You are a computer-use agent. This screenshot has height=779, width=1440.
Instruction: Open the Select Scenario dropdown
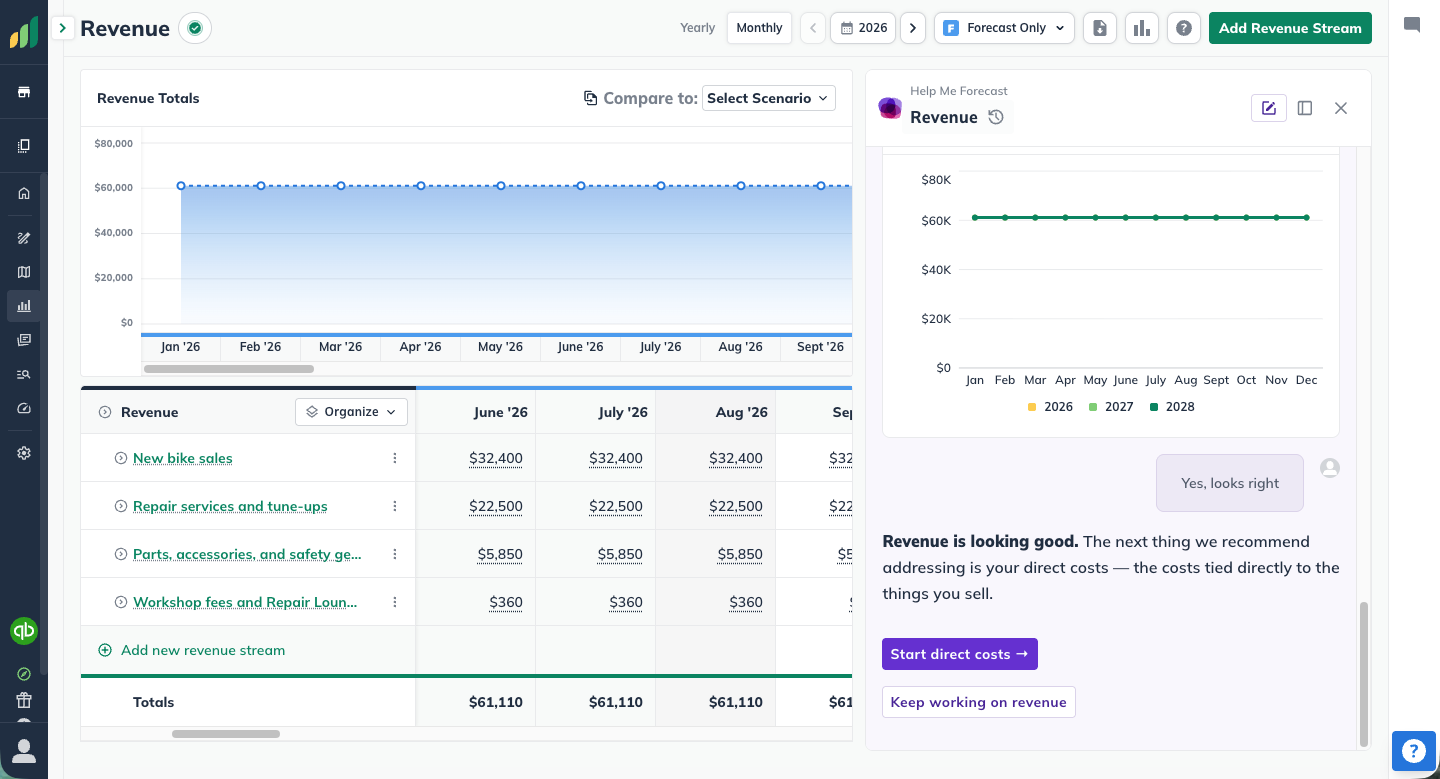[769, 98]
